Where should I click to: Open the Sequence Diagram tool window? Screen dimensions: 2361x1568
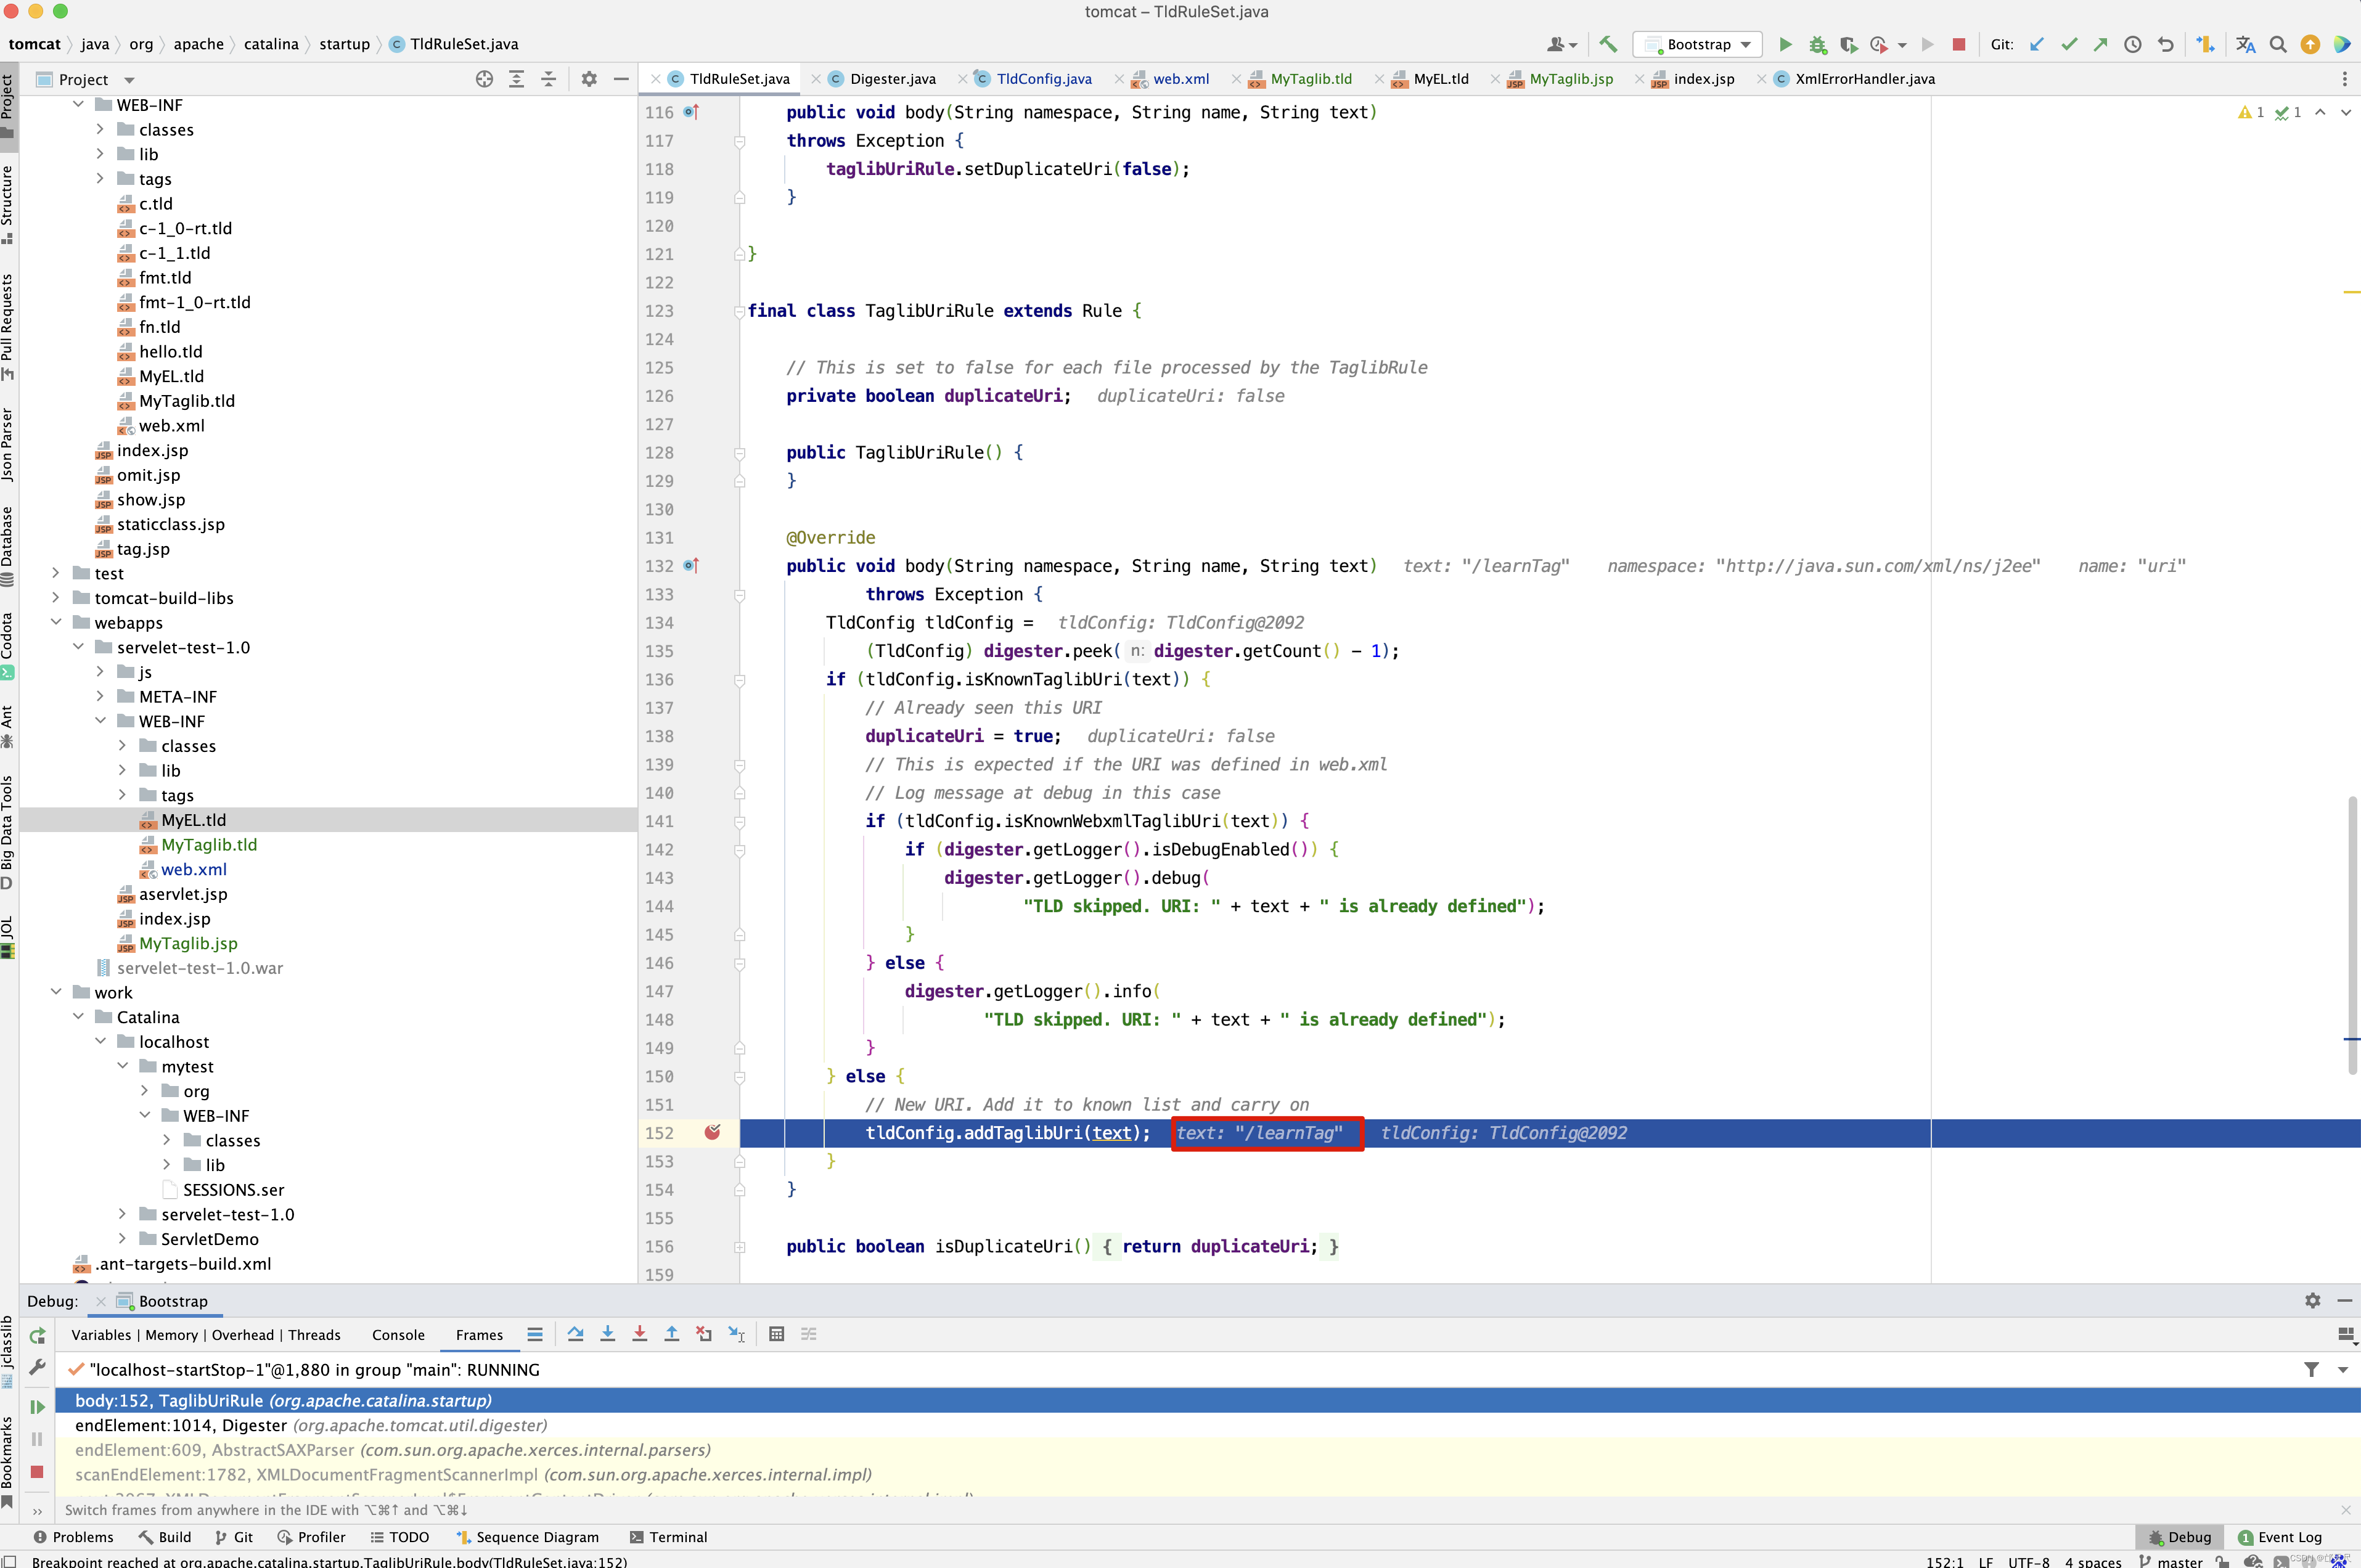coord(527,1537)
